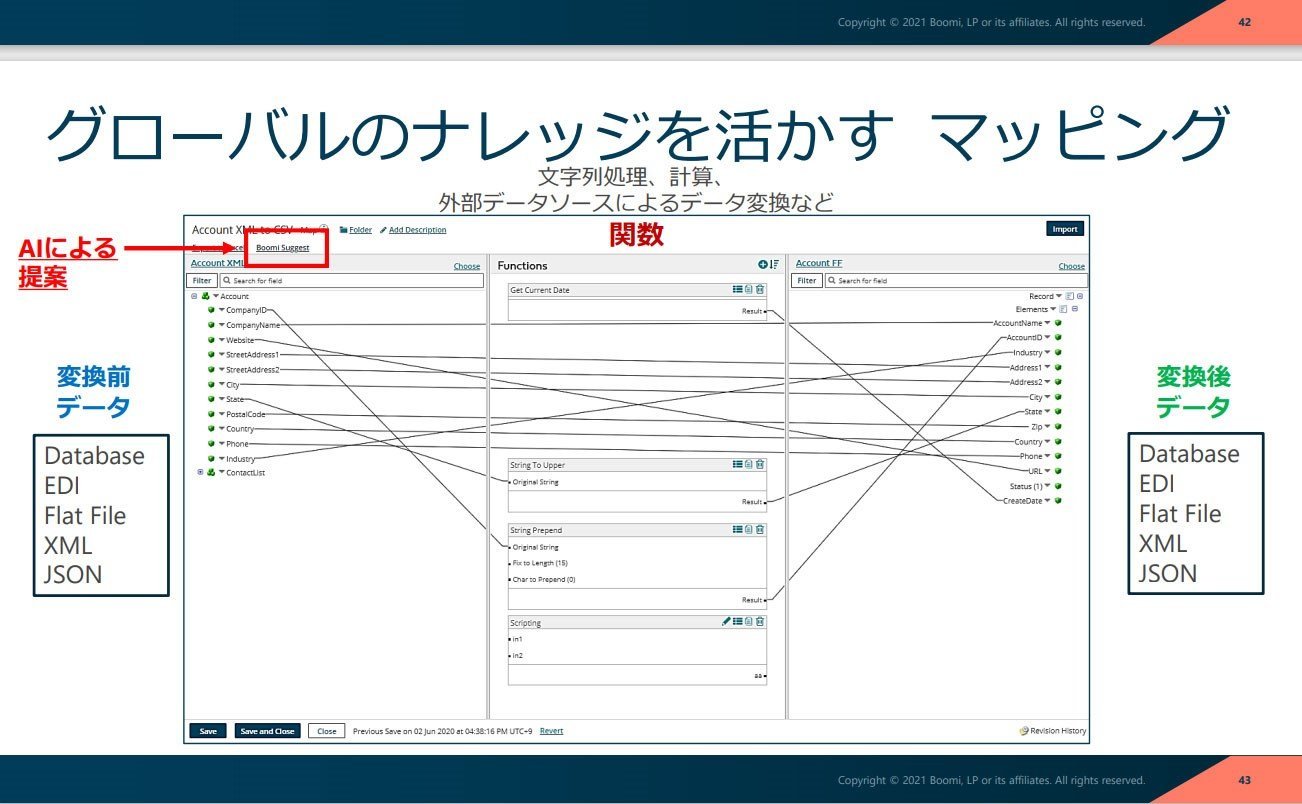Open Scripting function configuration list icon

[x=738, y=621]
